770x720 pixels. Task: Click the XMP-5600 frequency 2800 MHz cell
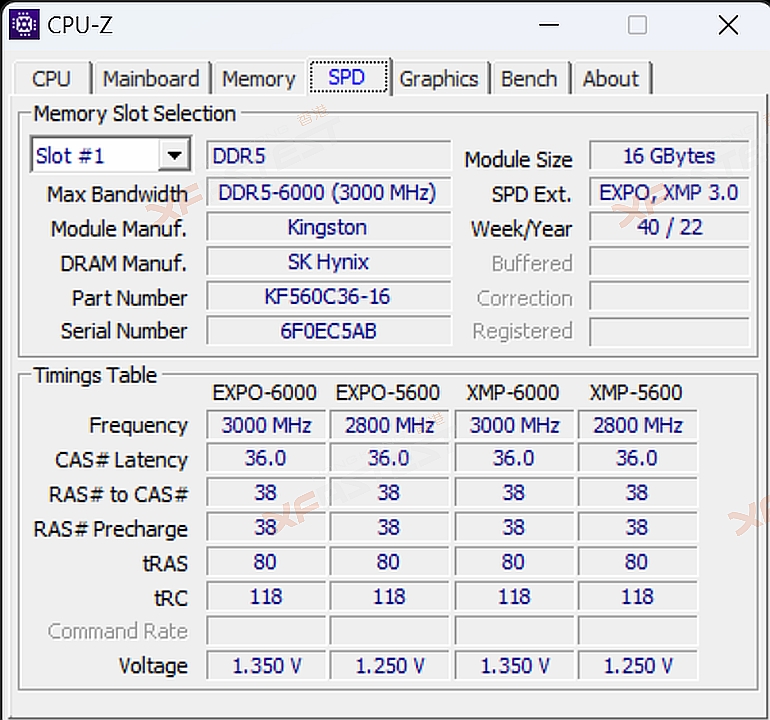click(x=637, y=425)
